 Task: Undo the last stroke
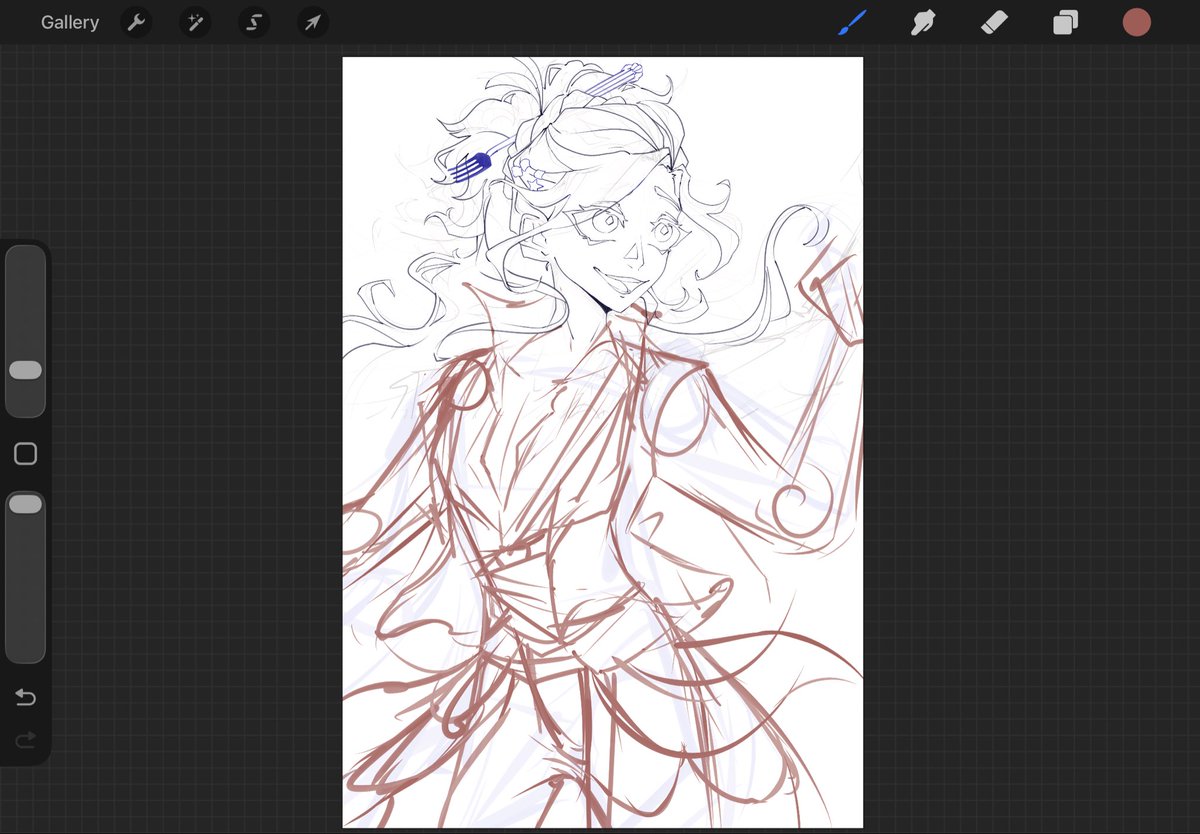pyautogui.click(x=26, y=697)
